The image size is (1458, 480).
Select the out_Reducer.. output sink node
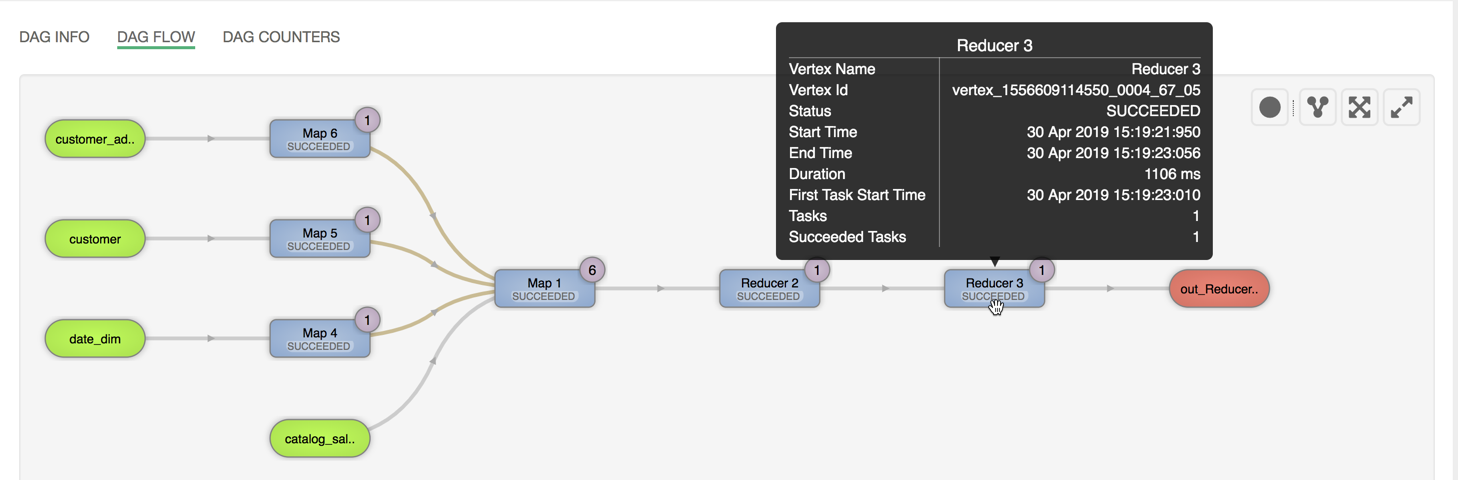[x=1219, y=289]
